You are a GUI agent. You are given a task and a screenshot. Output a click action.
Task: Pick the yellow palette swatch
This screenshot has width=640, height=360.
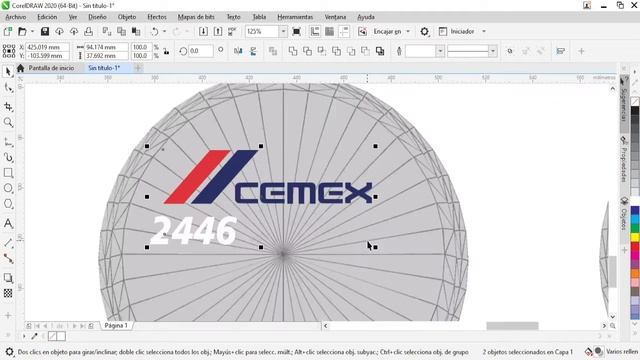click(x=635, y=237)
